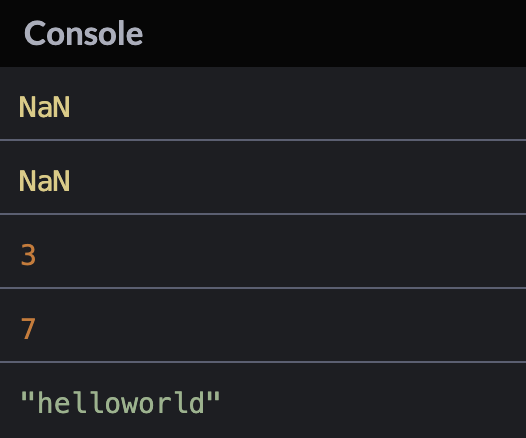
Task: Click divider line below the second NaN row
Action: point(263,214)
